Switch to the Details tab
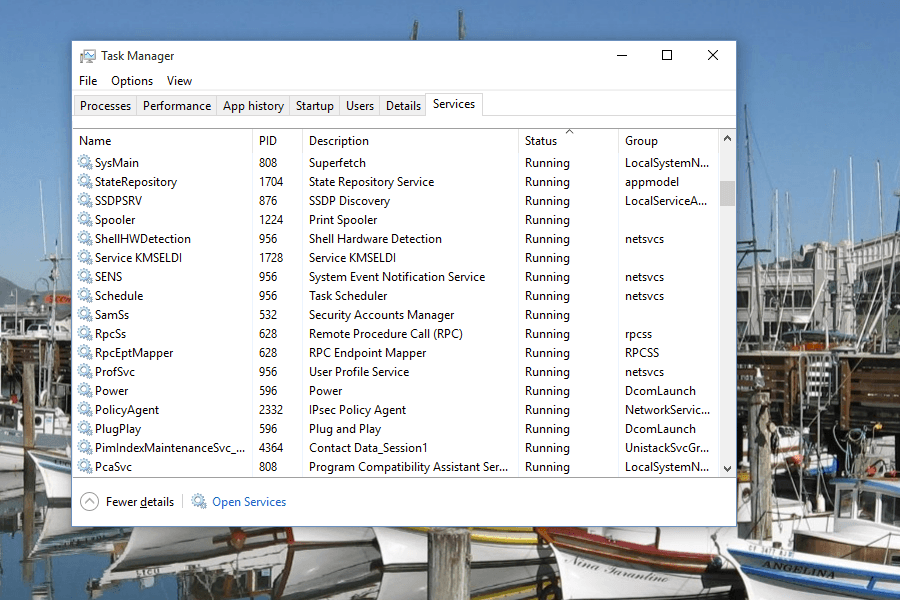 pos(403,106)
